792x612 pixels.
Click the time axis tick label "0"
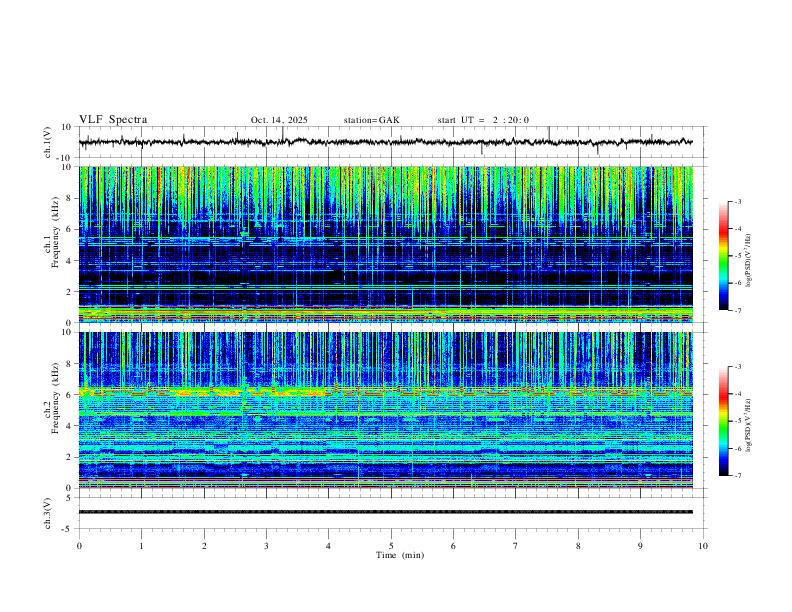click(x=79, y=546)
